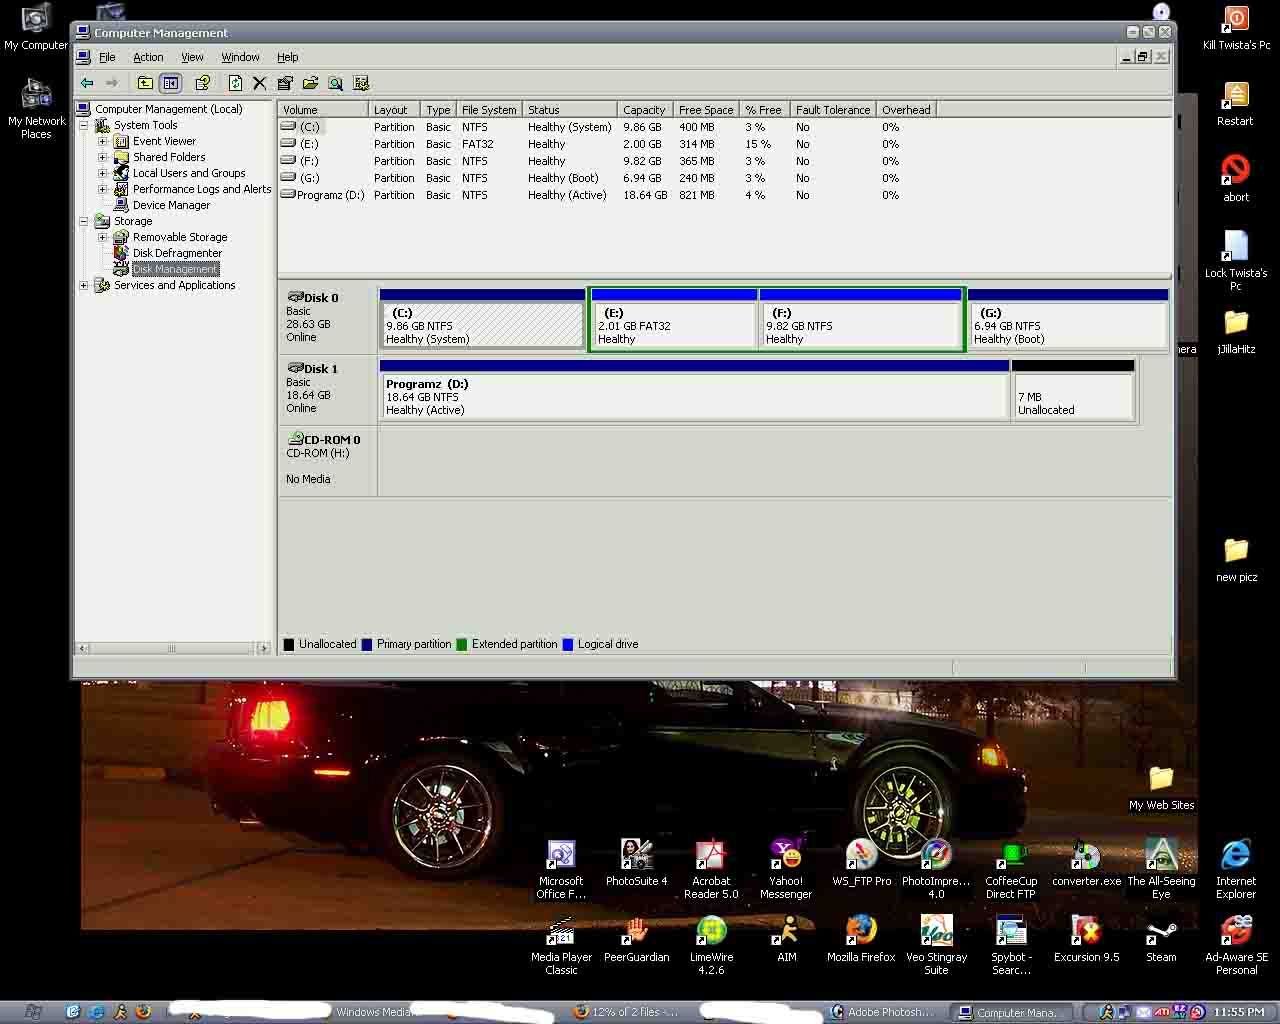Viewport: 1280px width, 1024px height.
Task: Select Device Manager in the tree
Action: click(x=171, y=205)
